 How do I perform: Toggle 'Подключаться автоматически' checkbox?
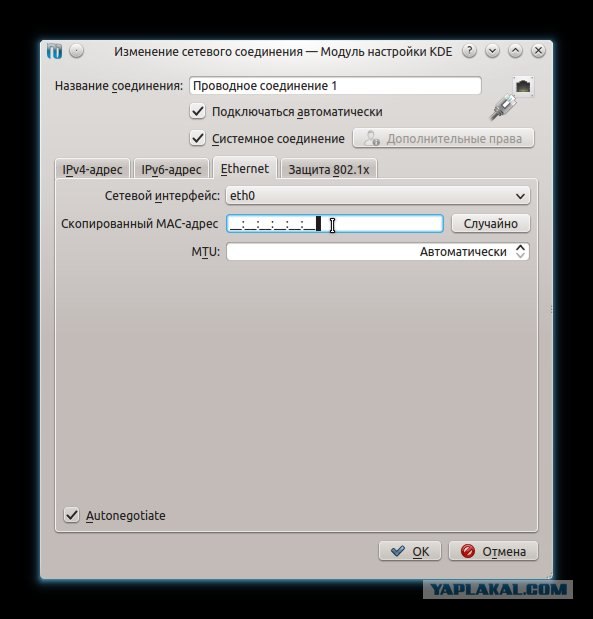197,112
